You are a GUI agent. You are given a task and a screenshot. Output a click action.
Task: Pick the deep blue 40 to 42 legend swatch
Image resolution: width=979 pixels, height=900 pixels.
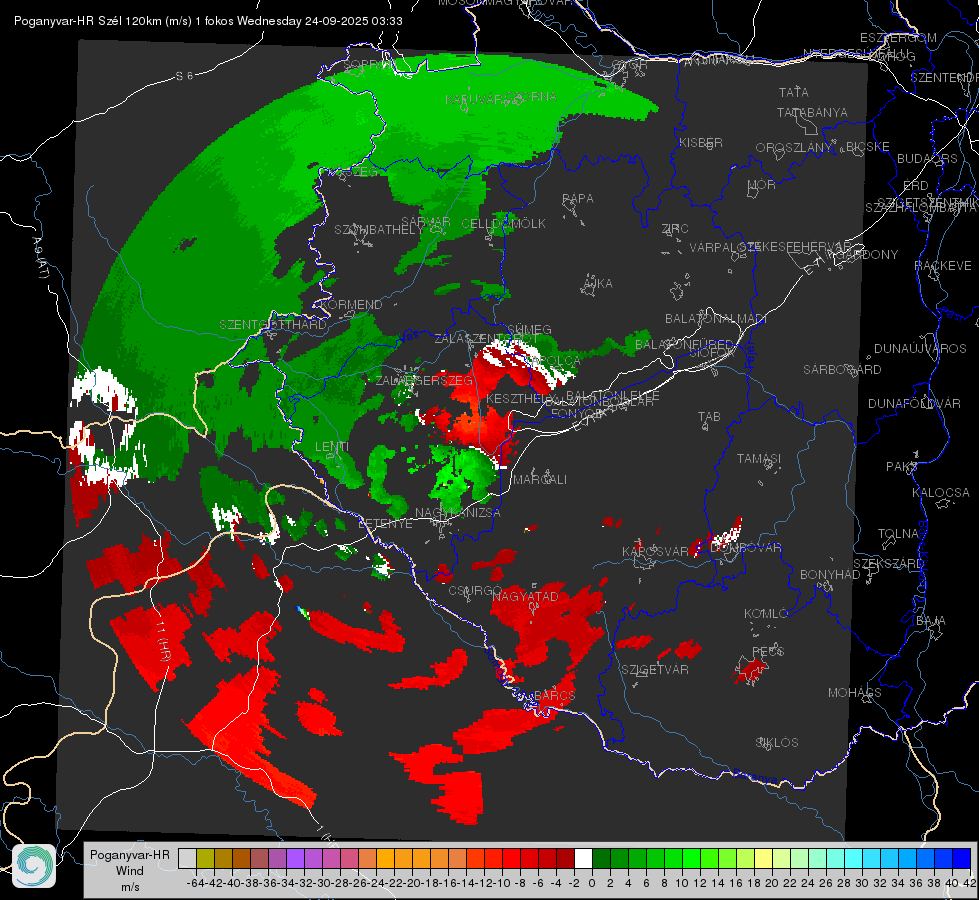tap(962, 858)
